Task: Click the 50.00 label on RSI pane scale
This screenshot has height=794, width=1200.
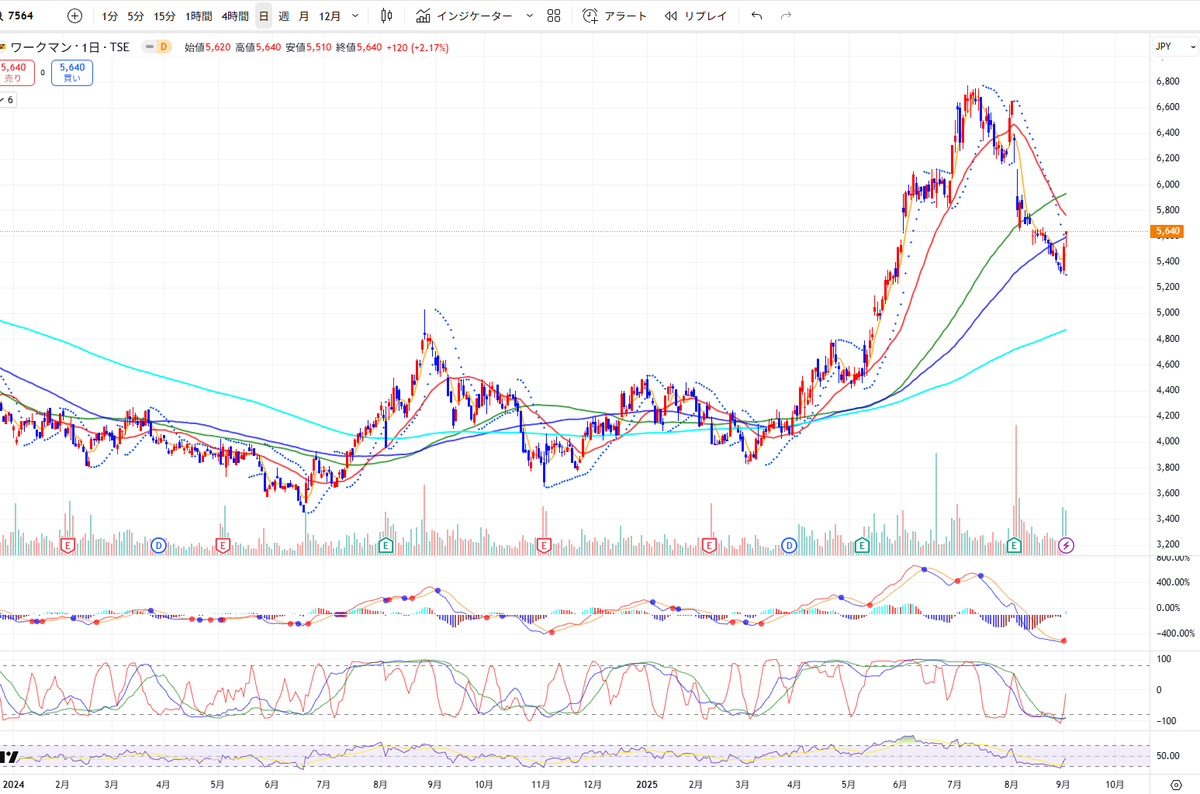Action: coord(1167,756)
